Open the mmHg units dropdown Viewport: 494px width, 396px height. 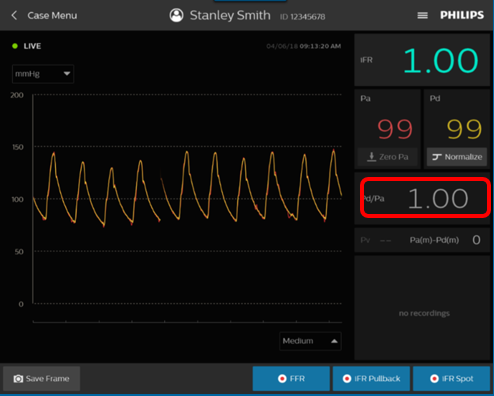[x=43, y=74]
